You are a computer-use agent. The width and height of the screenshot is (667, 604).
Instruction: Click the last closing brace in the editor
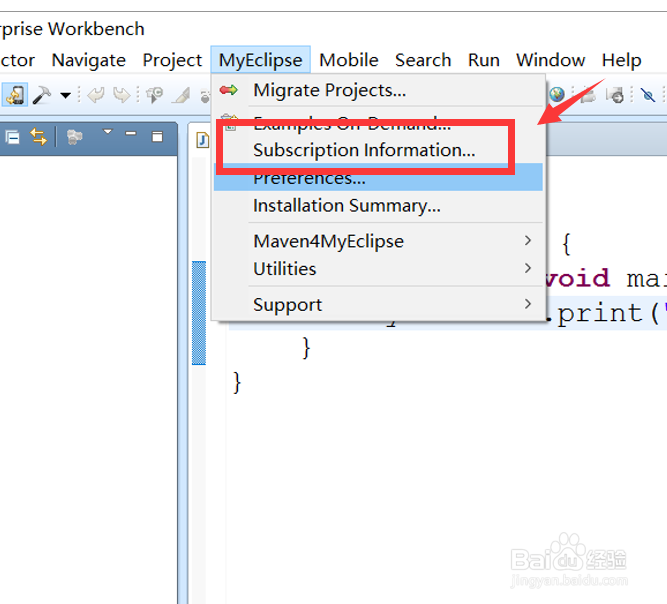[237, 383]
